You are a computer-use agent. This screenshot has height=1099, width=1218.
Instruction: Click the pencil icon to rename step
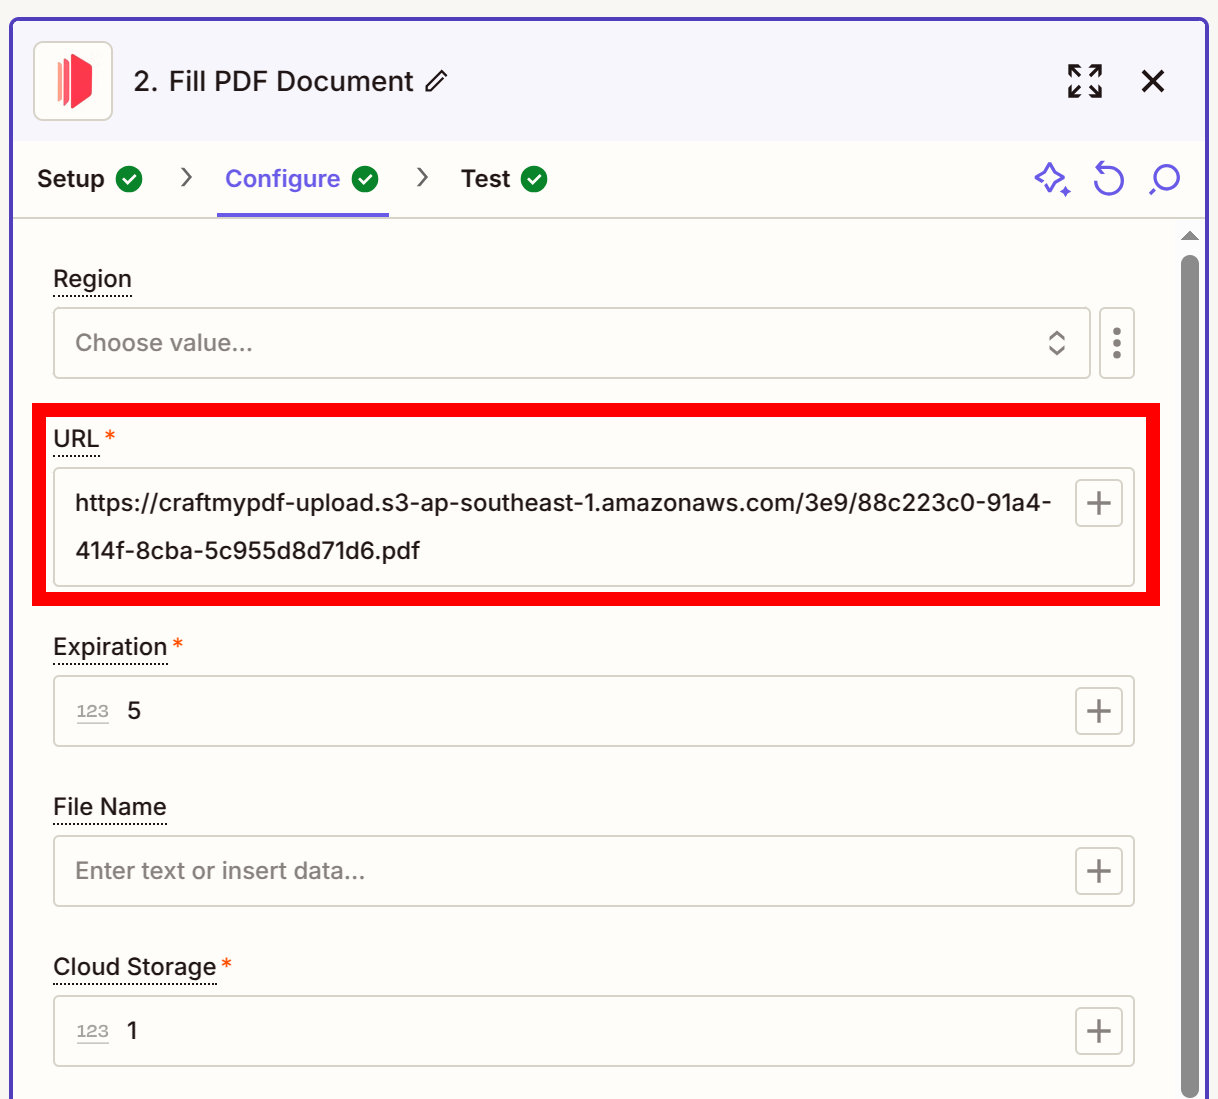coord(436,81)
